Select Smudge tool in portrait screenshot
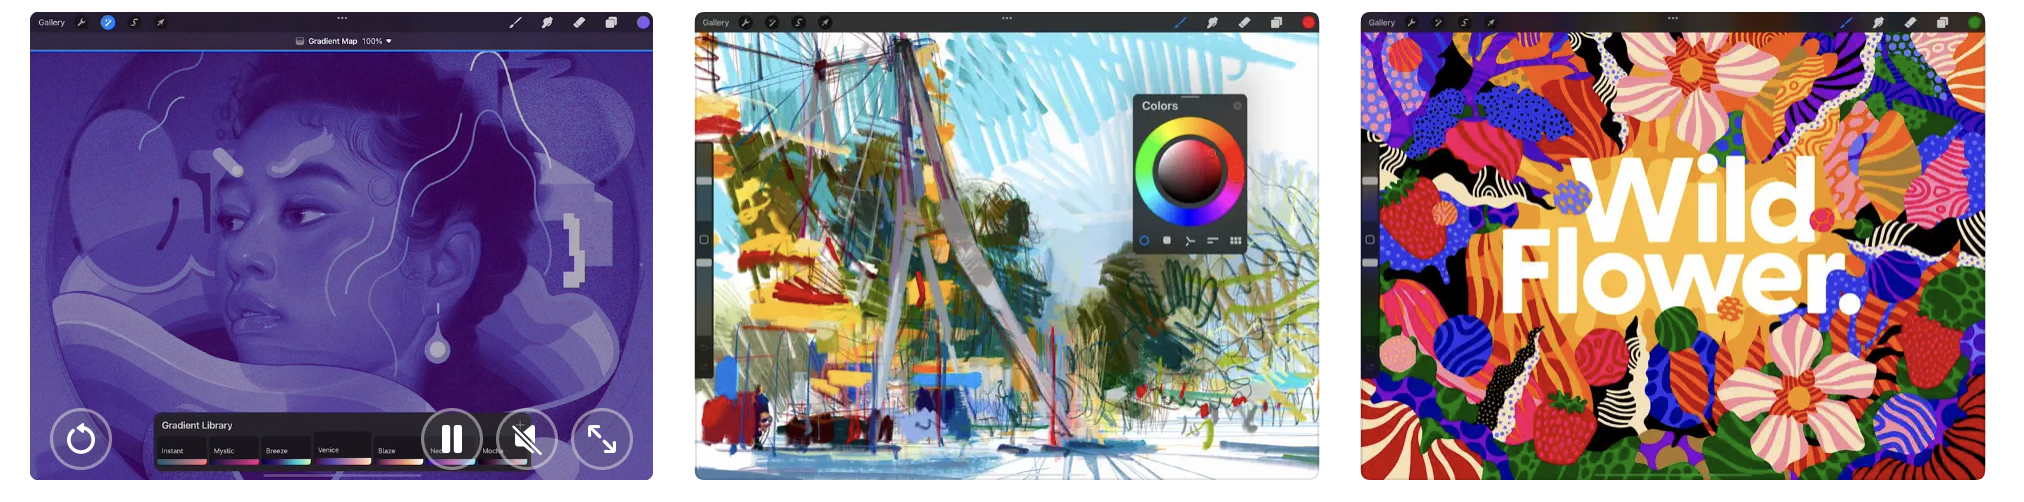The width and height of the screenshot is (2024, 502). (547, 22)
